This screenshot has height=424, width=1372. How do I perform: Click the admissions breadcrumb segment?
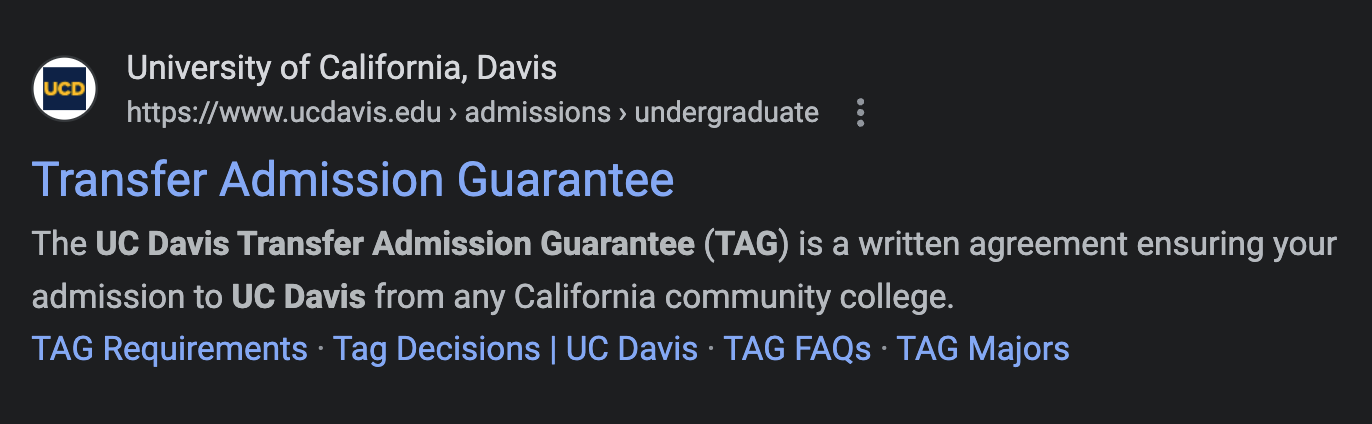click(538, 113)
